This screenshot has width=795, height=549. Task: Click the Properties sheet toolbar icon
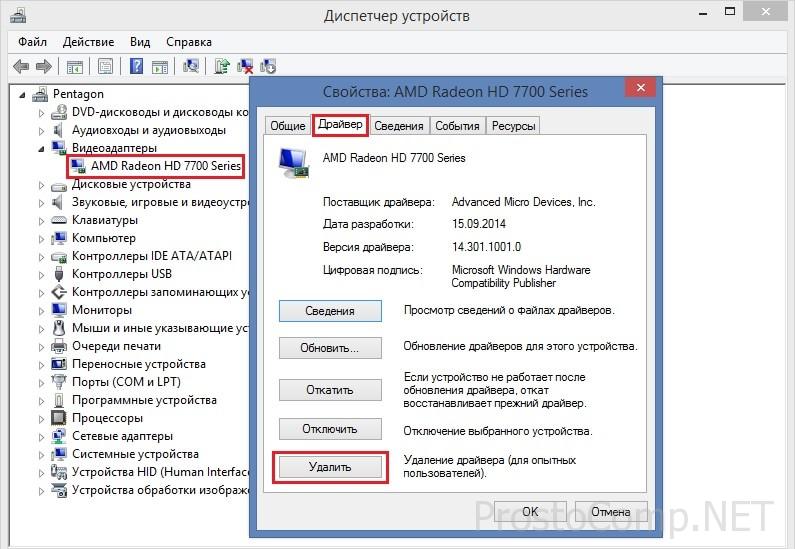[105, 66]
